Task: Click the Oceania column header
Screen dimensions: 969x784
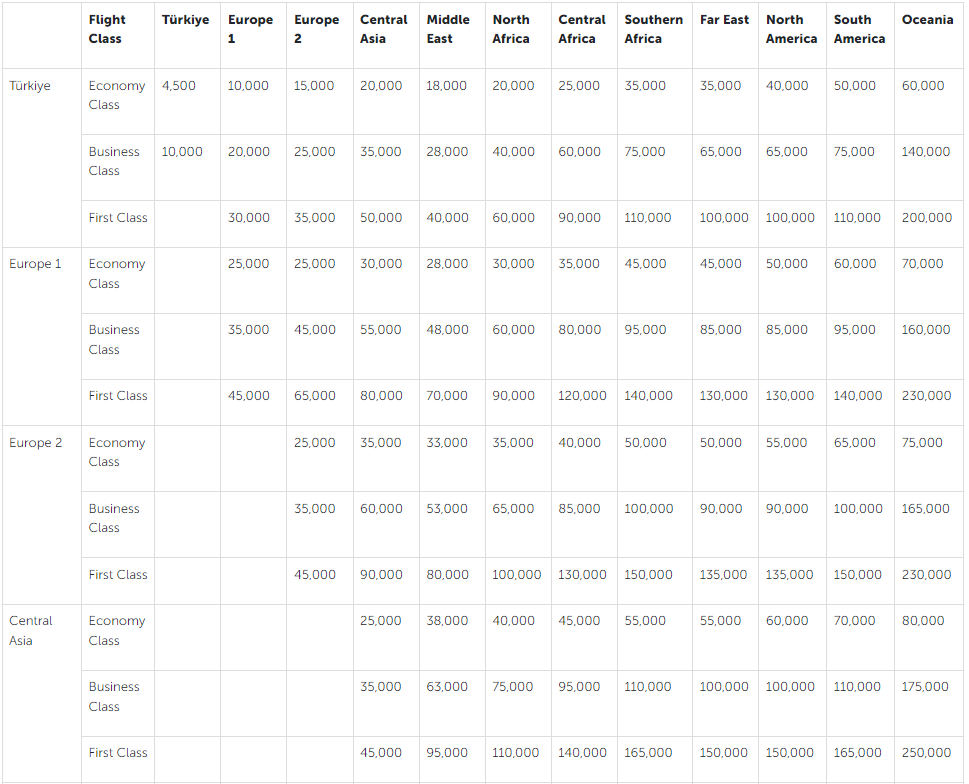Action: pyautogui.click(x=927, y=20)
